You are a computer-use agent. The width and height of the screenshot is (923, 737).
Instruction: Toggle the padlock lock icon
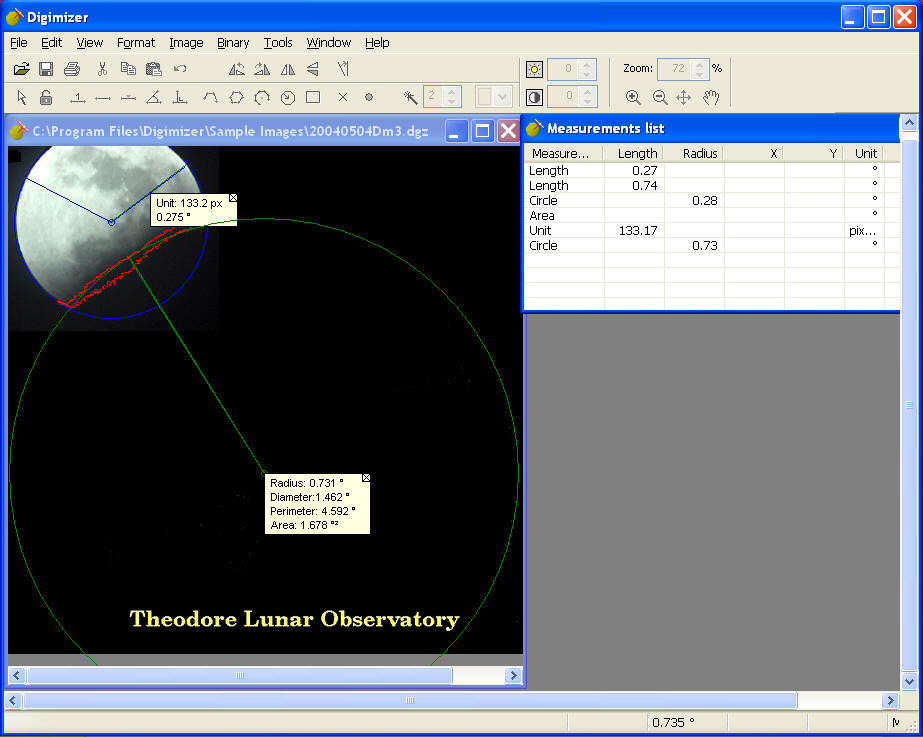[x=46, y=97]
